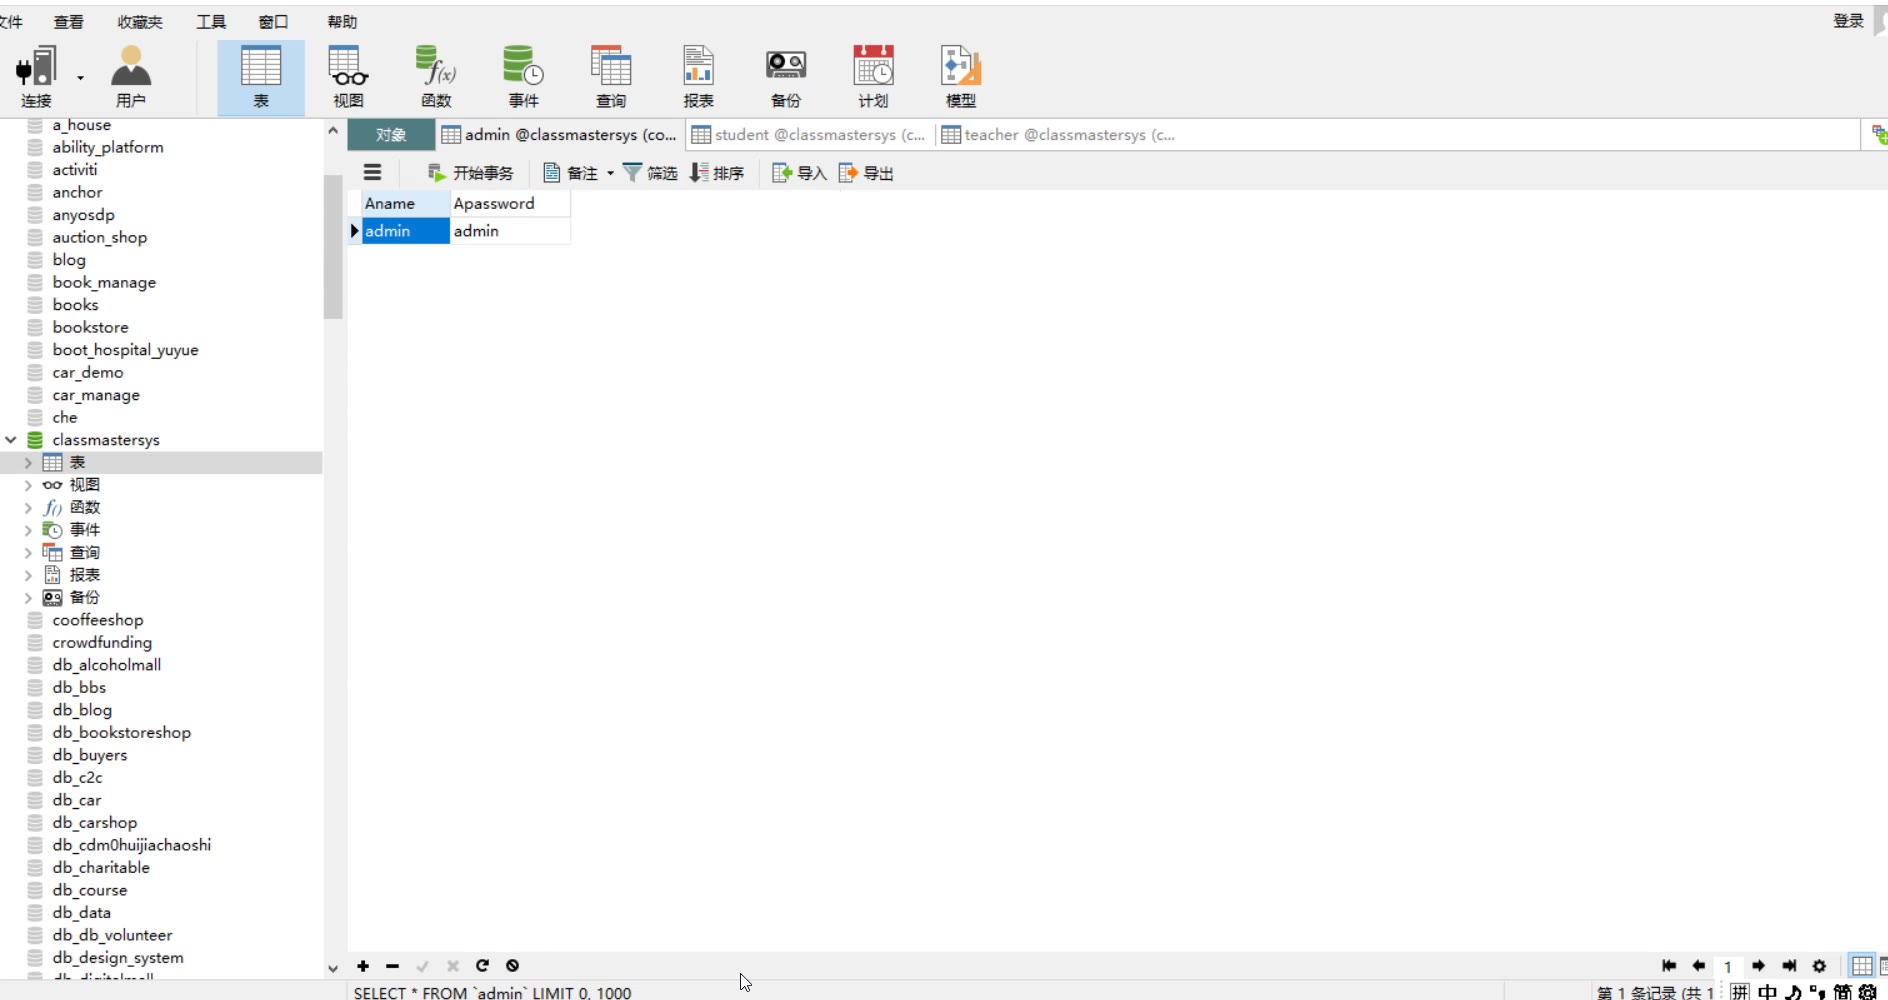Switch to grid view mode

coord(1861,966)
